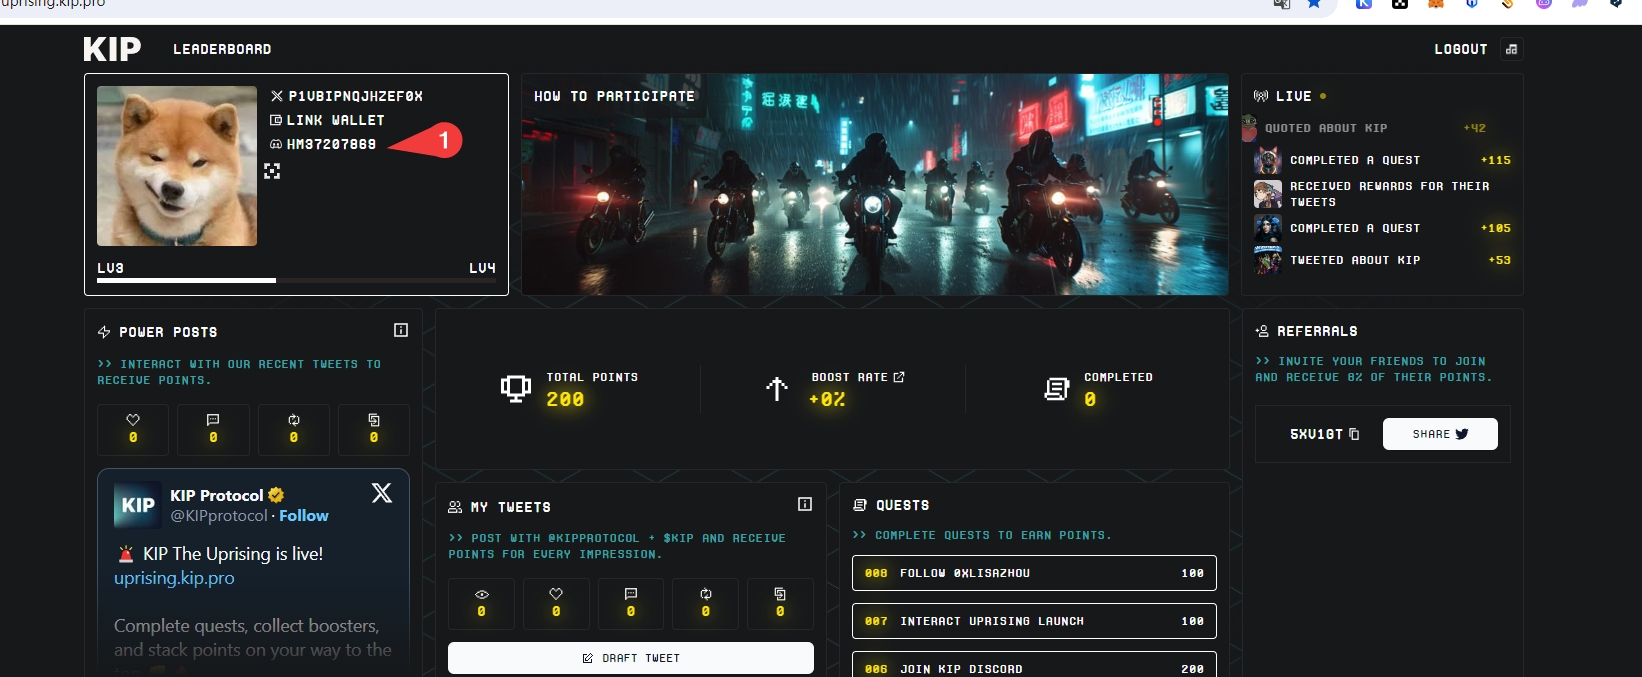Click the Power Posts likes heart counter

(133, 429)
